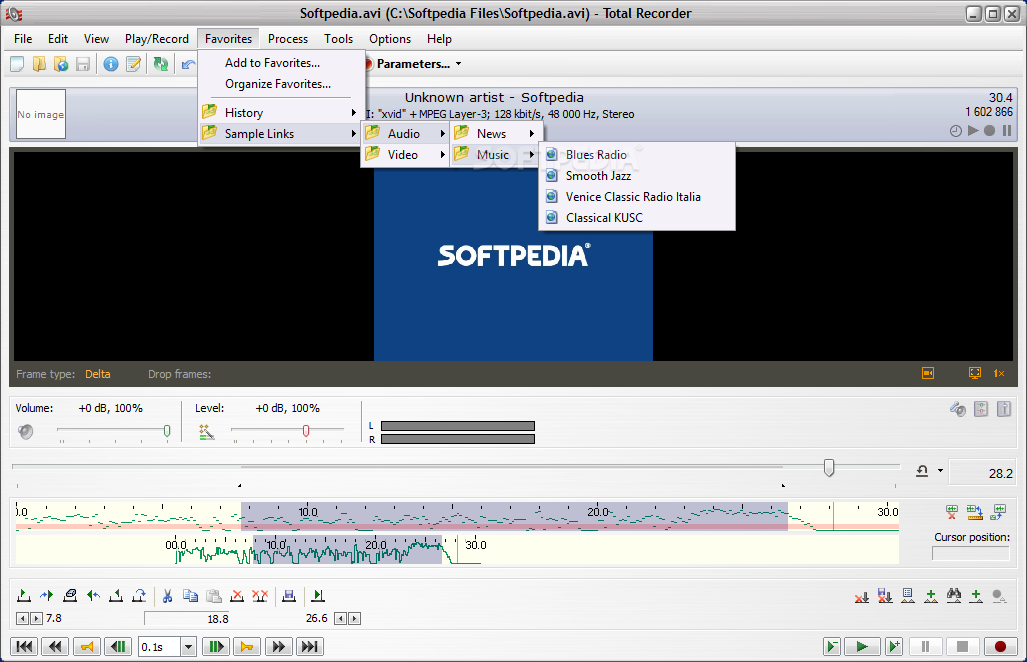Click the speaker with microphone icon
Viewport: 1027px width, 662px height.
coord(958,409)
